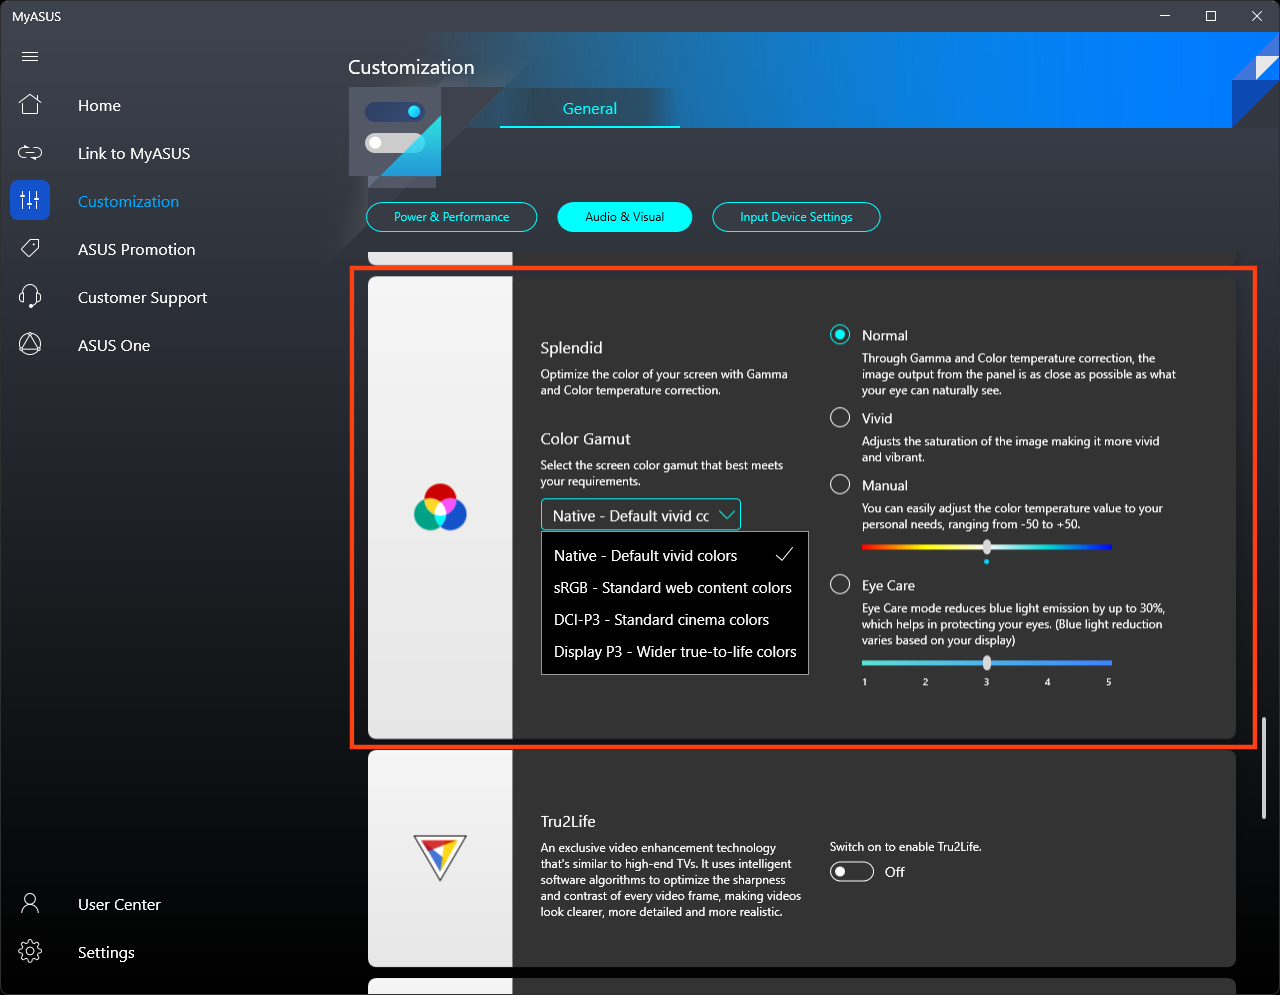The width and height of the screenshot is (1280, 995).
Task: Open Settings page
Action: coord(106,952)
